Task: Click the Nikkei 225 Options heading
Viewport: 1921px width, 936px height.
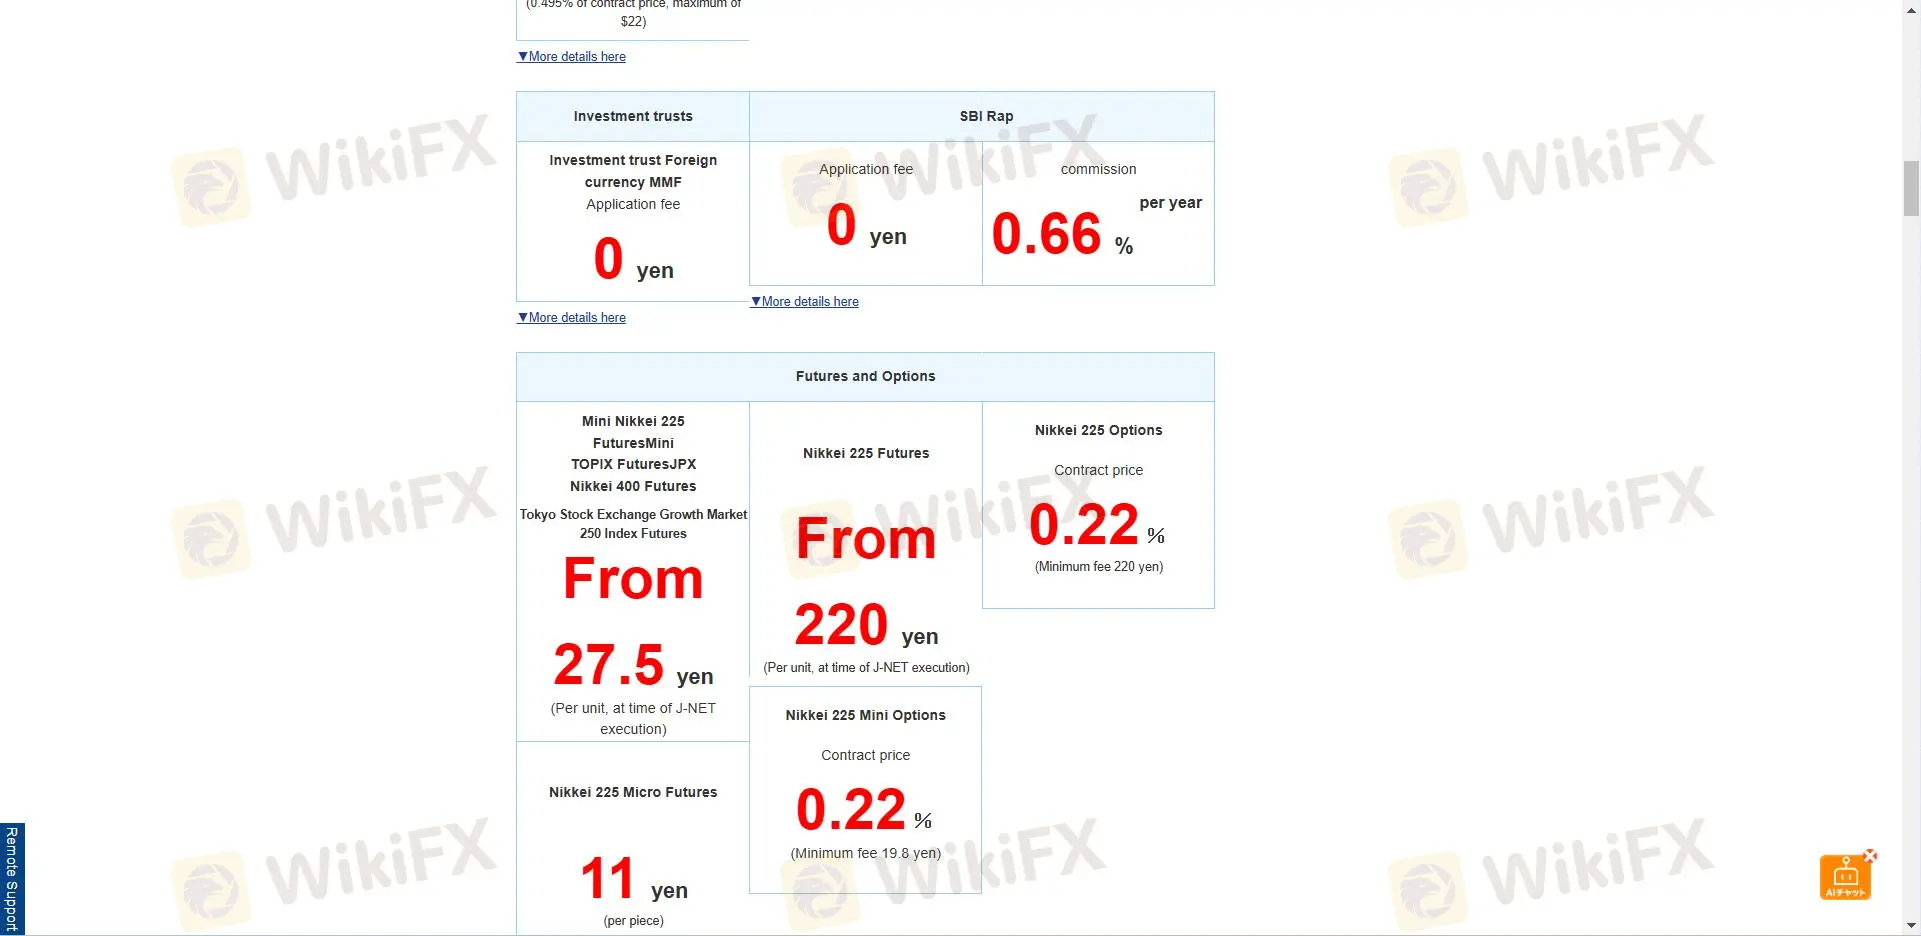Action: pyautogui.click(x=1098, y=431)
